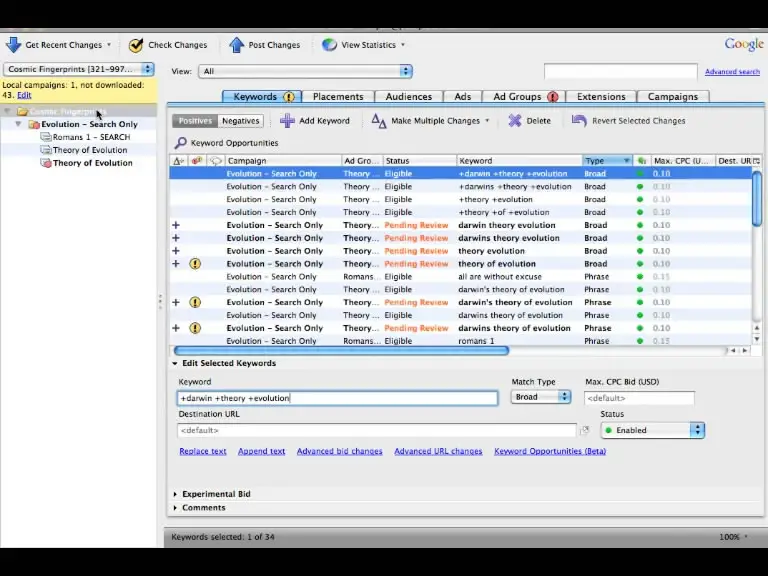Open the Make Multiple Changes dropdown arrow

pos(487,120)
